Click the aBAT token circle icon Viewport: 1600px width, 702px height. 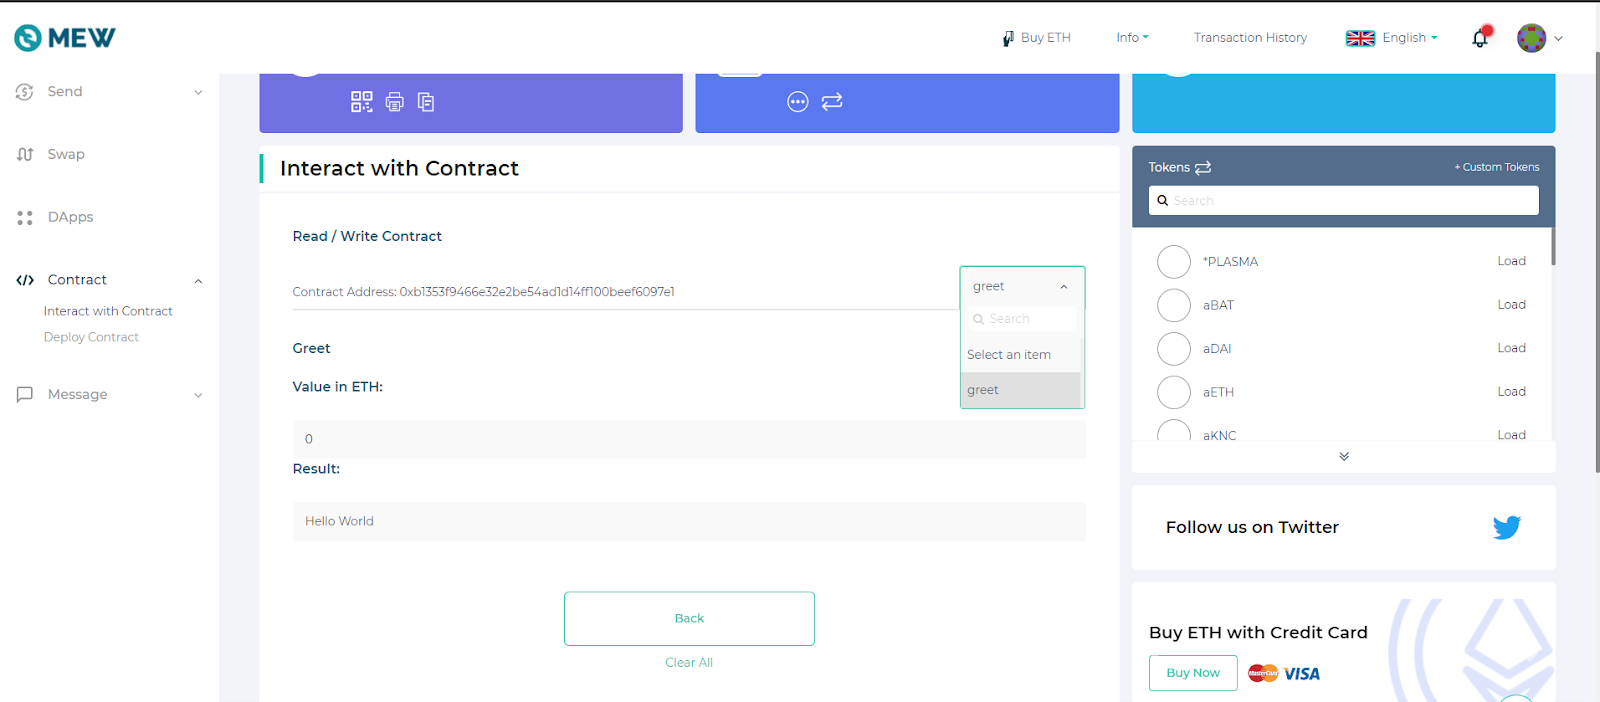pyautogui.click(x=1174, y=305)
